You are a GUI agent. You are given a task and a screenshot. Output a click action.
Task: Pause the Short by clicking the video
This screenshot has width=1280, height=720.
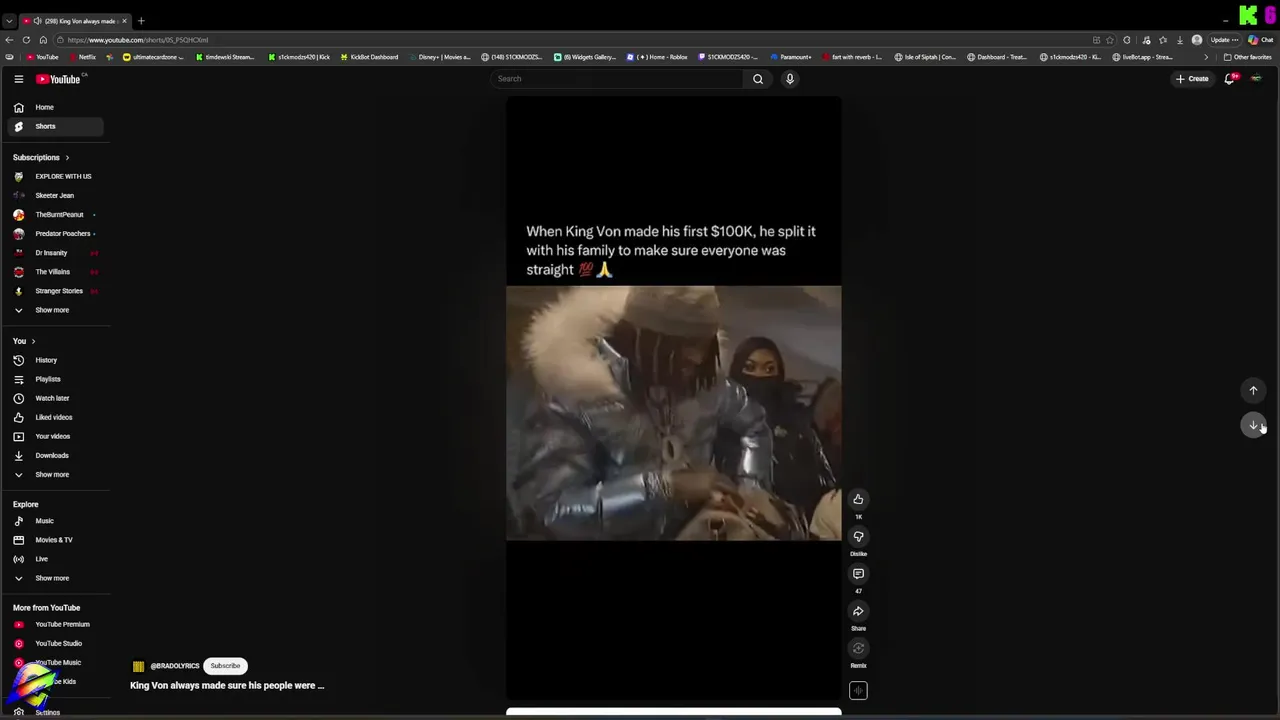point(673,400)
